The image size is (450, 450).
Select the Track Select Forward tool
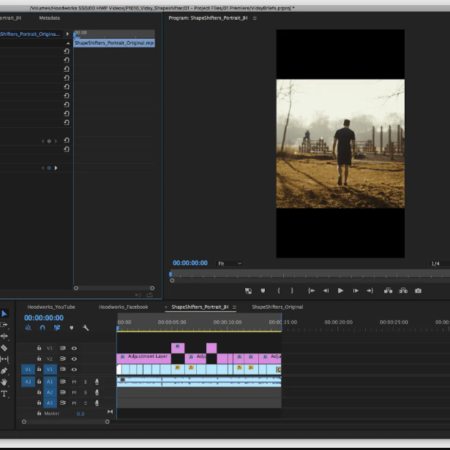4,325
